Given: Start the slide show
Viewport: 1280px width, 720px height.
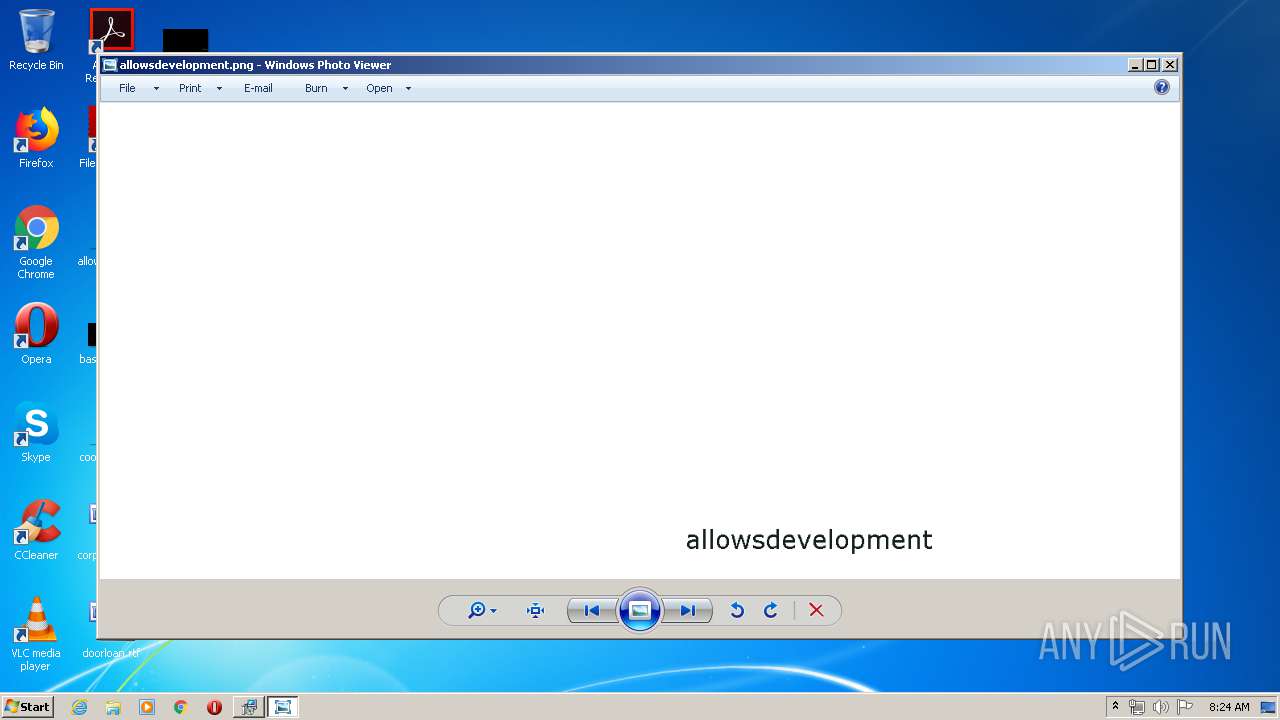Looking at the screenshot, I should (x=640, y=610).
